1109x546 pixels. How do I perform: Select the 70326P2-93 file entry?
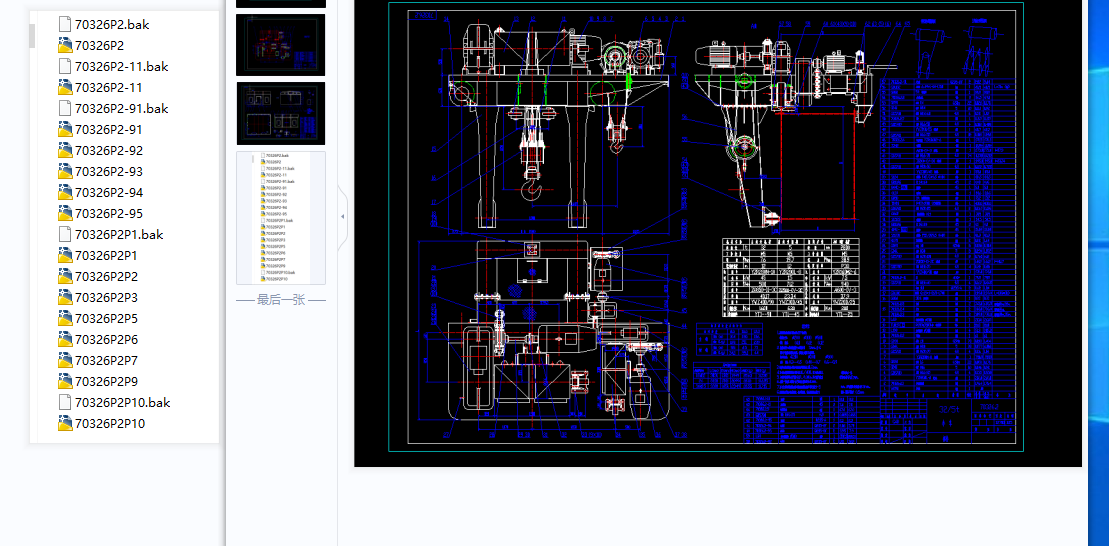pos(108,172)
